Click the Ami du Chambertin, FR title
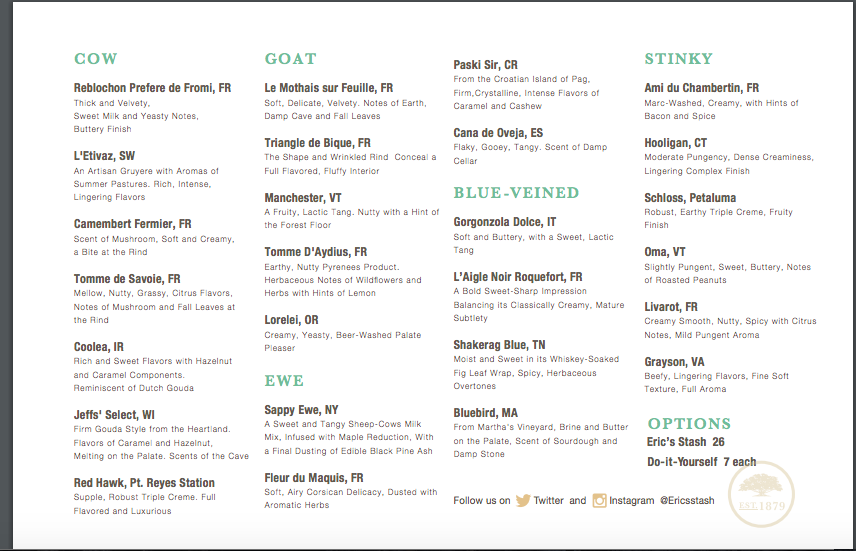The height and width of the screenshot is (551, 856). click(701, 88)
